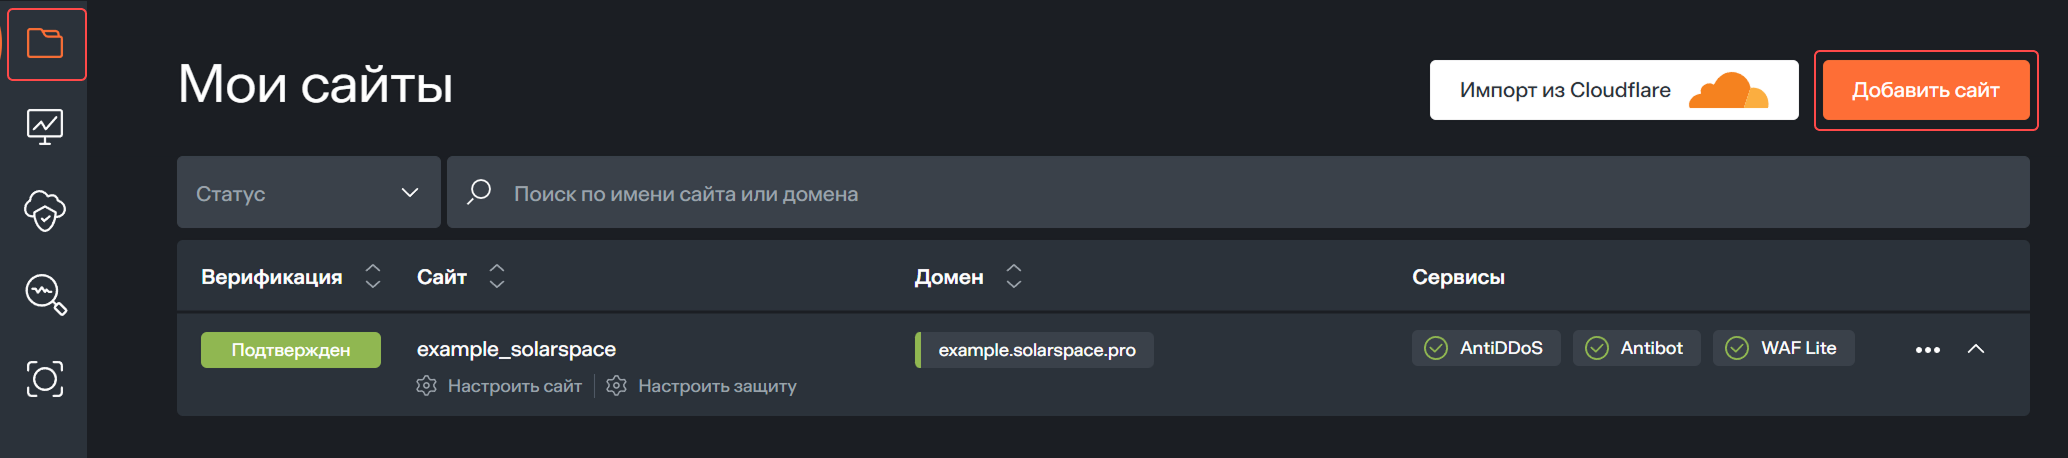The height and width of the screenshot is (458, 2068).
Task: Click the cloud shield protection sidebar icon
Action: click(45, 210)
